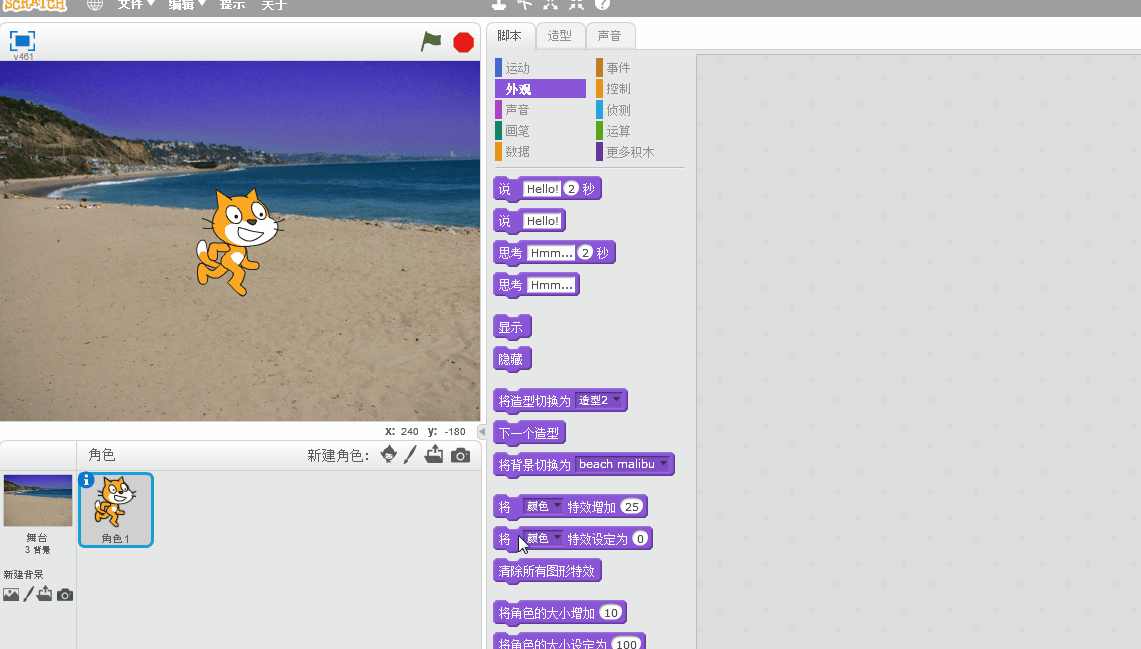The image size is (1141, 649).
Task: Select the 声音 block category
Action: coord(540,110)
